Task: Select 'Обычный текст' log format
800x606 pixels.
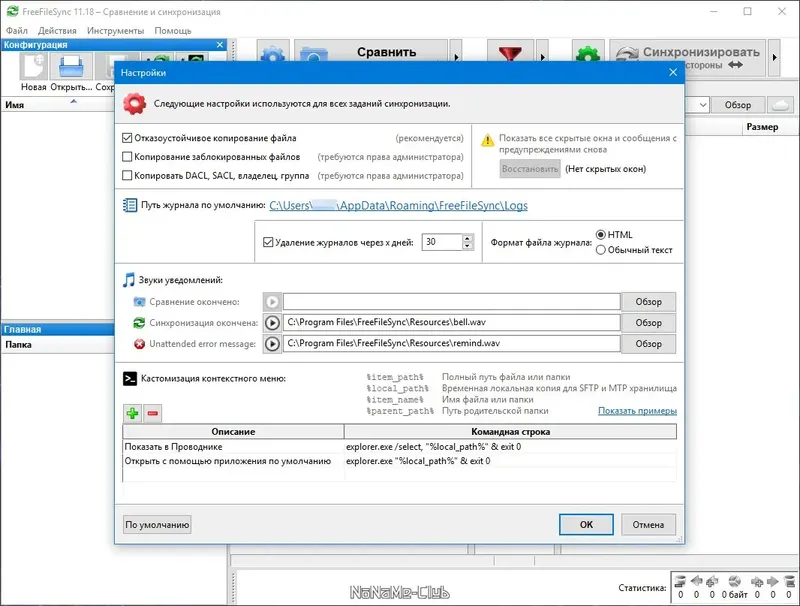Action: [601, 250]
